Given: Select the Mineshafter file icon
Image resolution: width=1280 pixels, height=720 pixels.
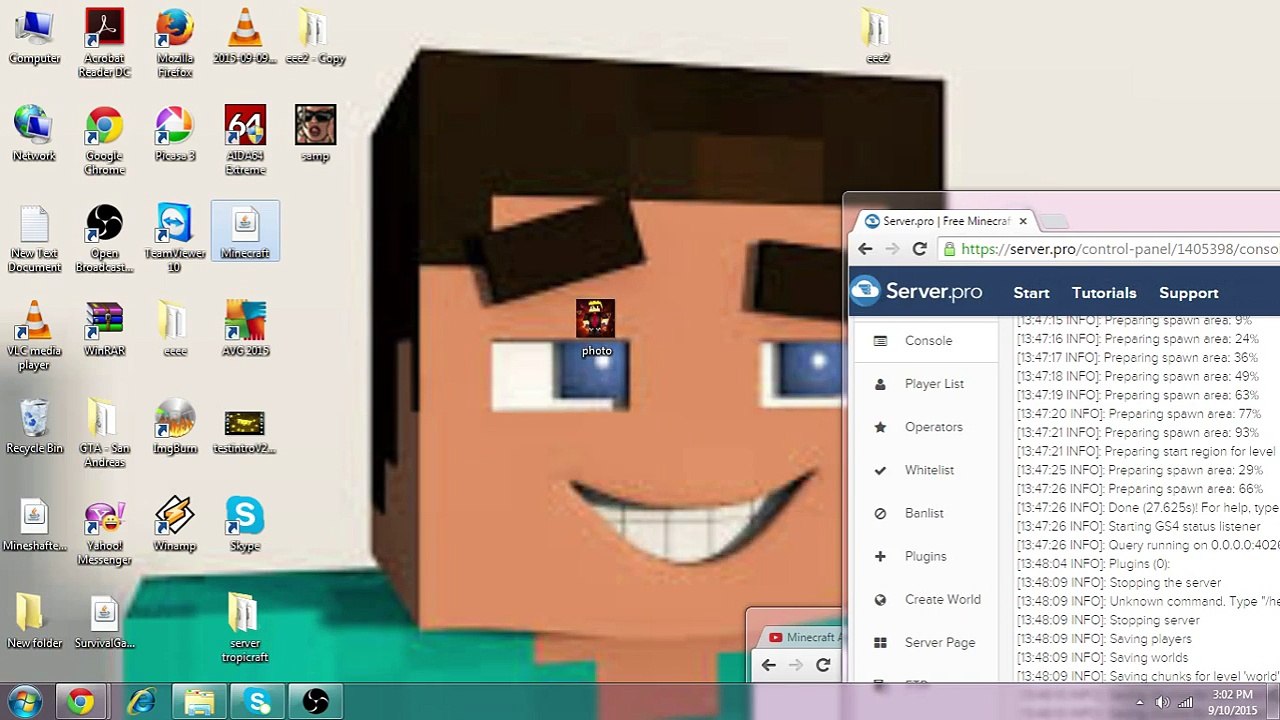Looking at the screenshot, I should pyautogui.click(x=34, y=524).
